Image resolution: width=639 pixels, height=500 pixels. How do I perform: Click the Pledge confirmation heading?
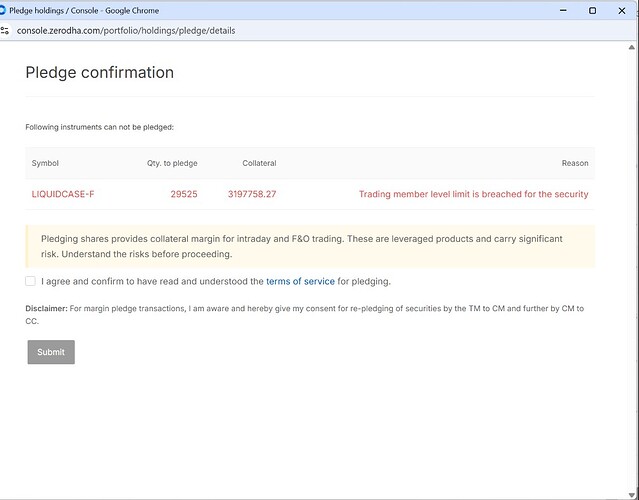(99, 73)
